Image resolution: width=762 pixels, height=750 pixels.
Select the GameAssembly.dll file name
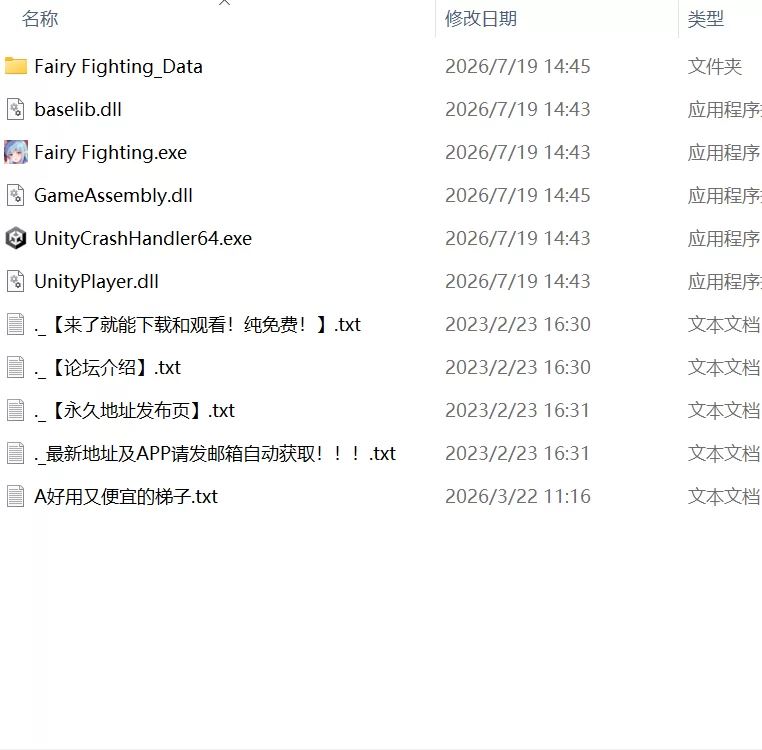(113, 195)
